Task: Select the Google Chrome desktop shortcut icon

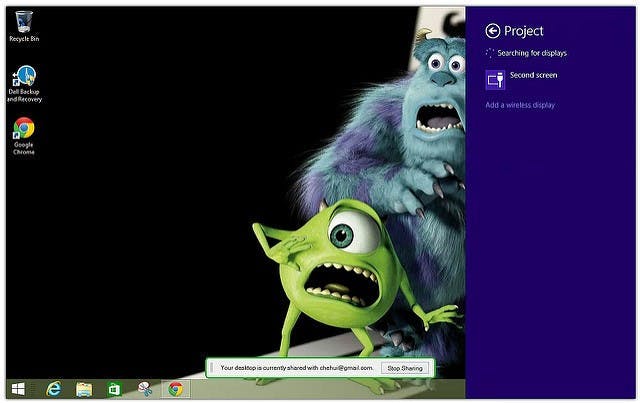Action: [24, 128]
